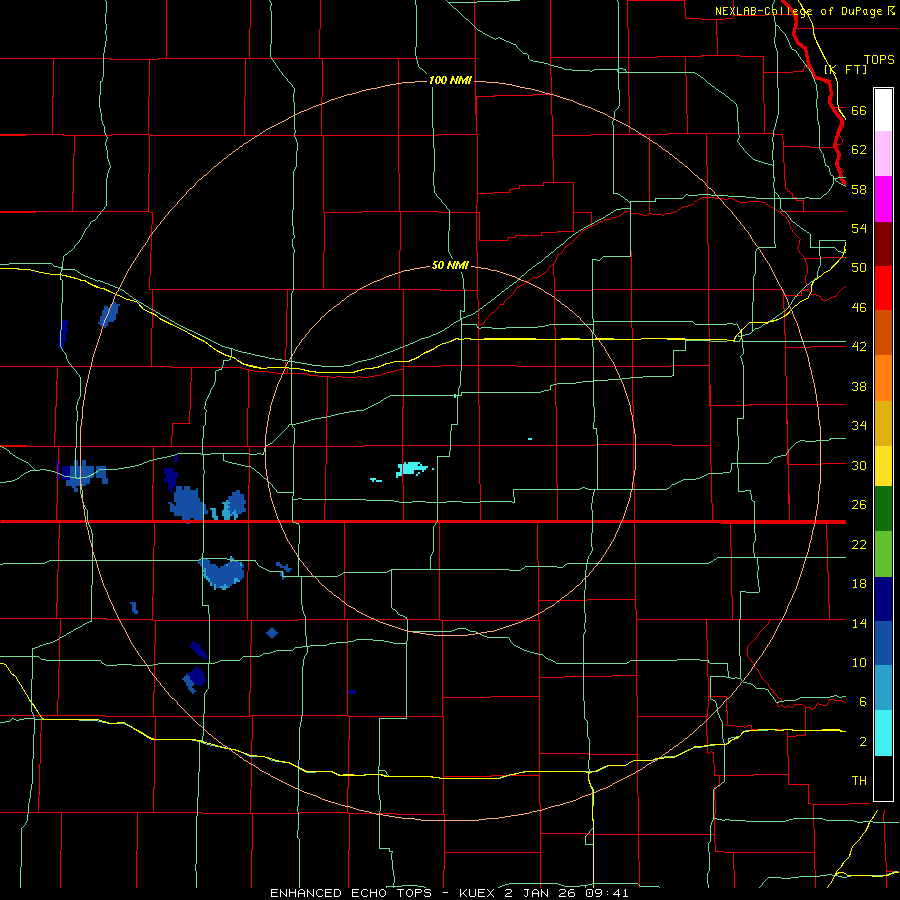Click the legend value 30
The height and width of the screenshot is (900, 900).
(859, 465)
